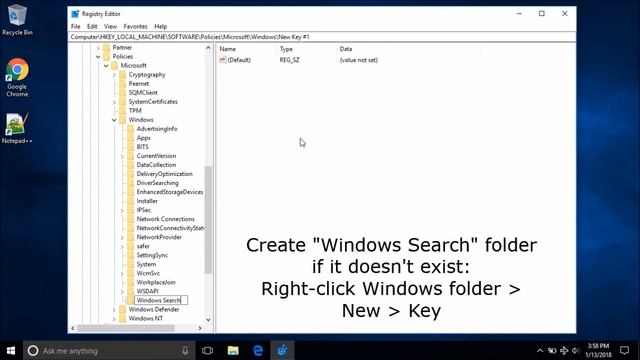Click the Microsoft folder icon

pos(115,66)
